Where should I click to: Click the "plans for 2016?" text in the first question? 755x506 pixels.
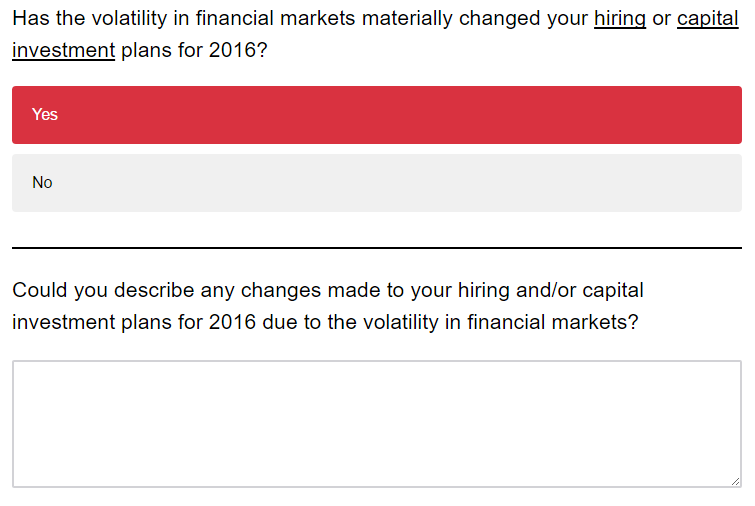(x=194, y=50)
